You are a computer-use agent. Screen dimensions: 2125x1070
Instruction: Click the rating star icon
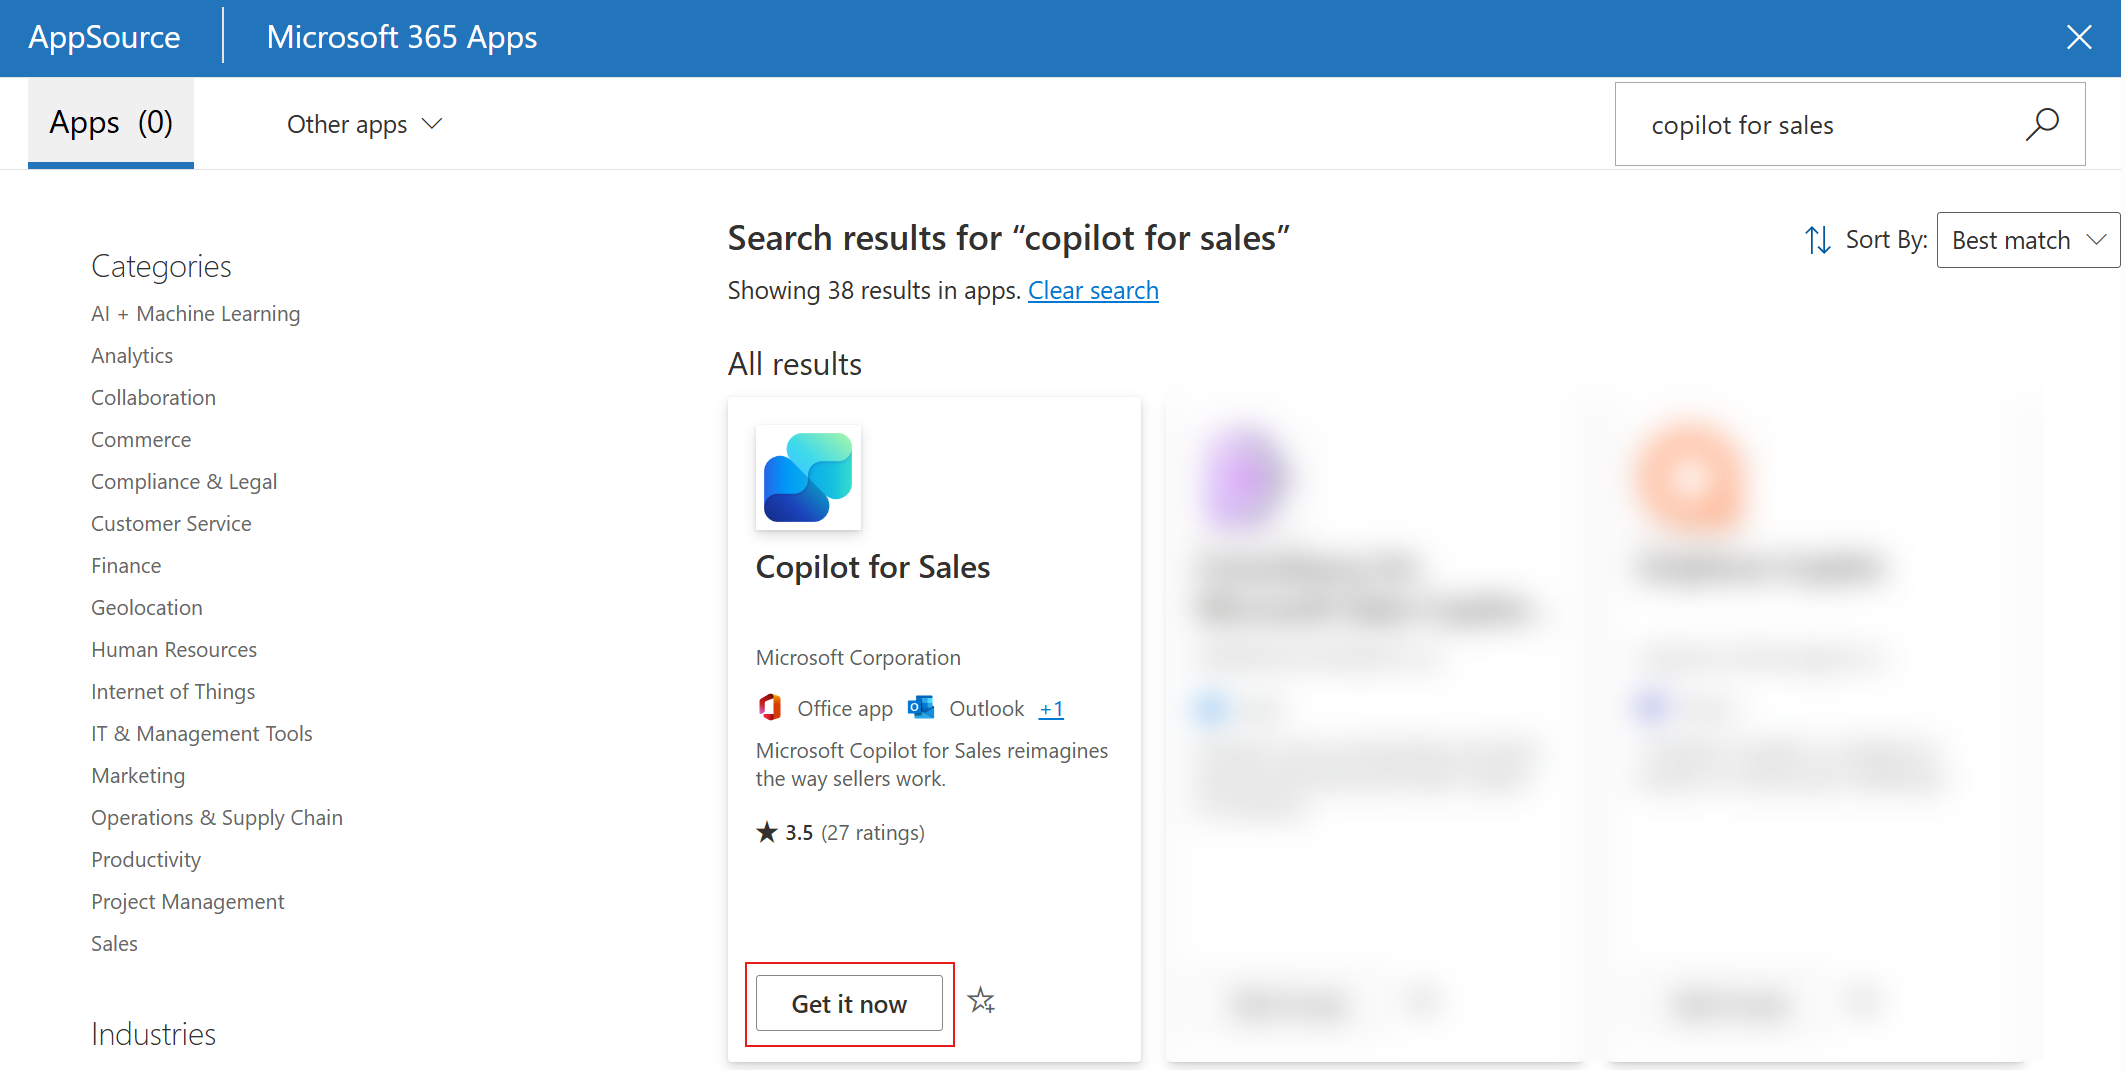767,832
